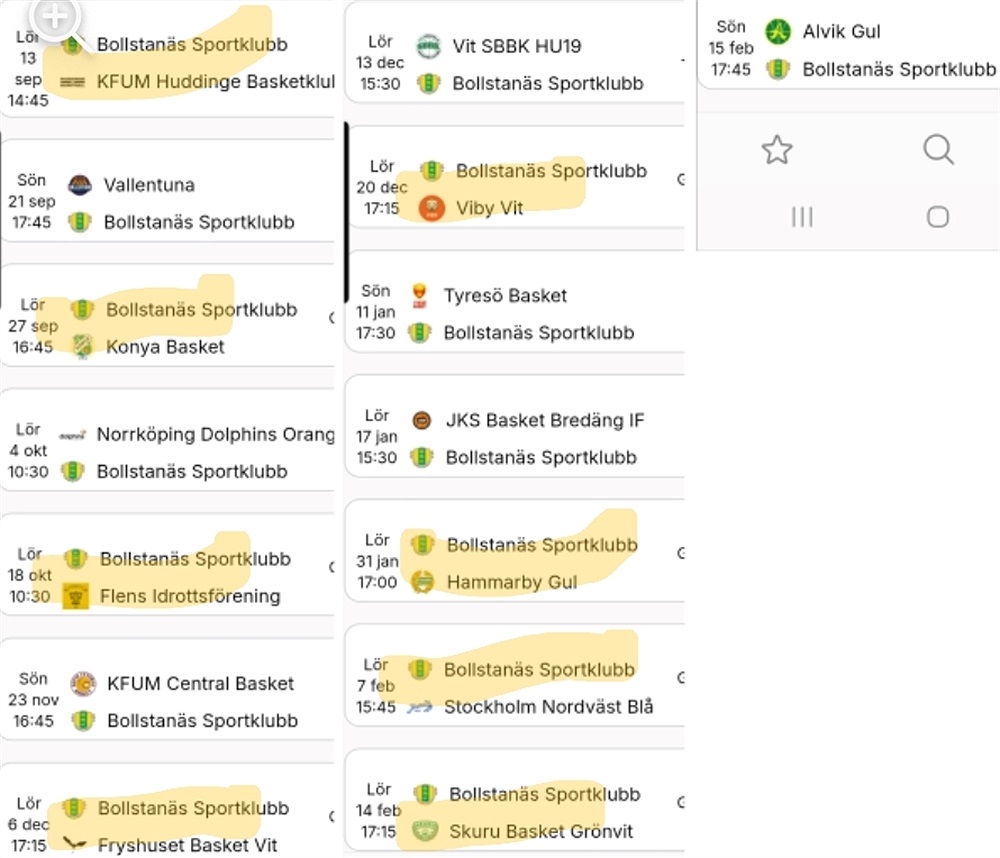
Task: Select the Alvik Gul team name
Action: [x=841, y=31]
